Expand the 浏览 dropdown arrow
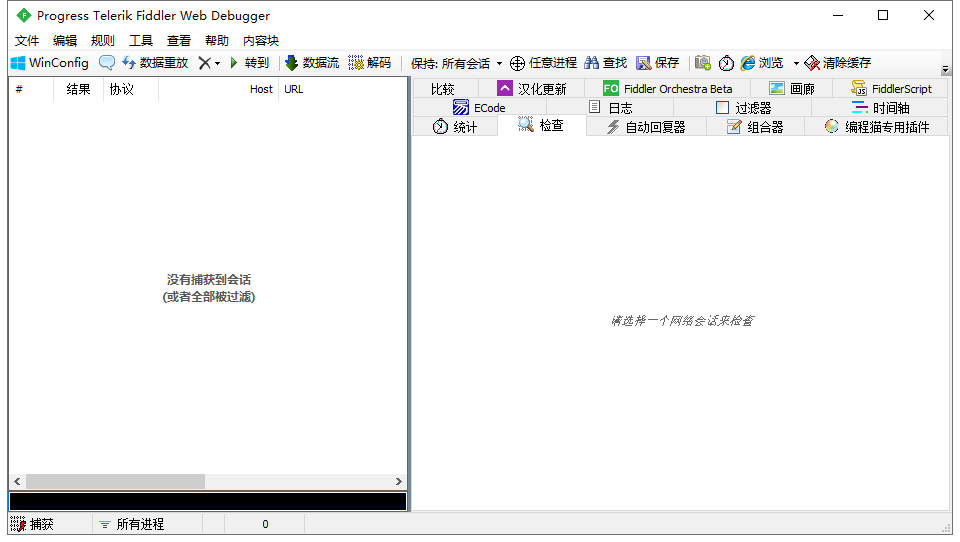The image size is (960, 542). (x=796, y=63)
